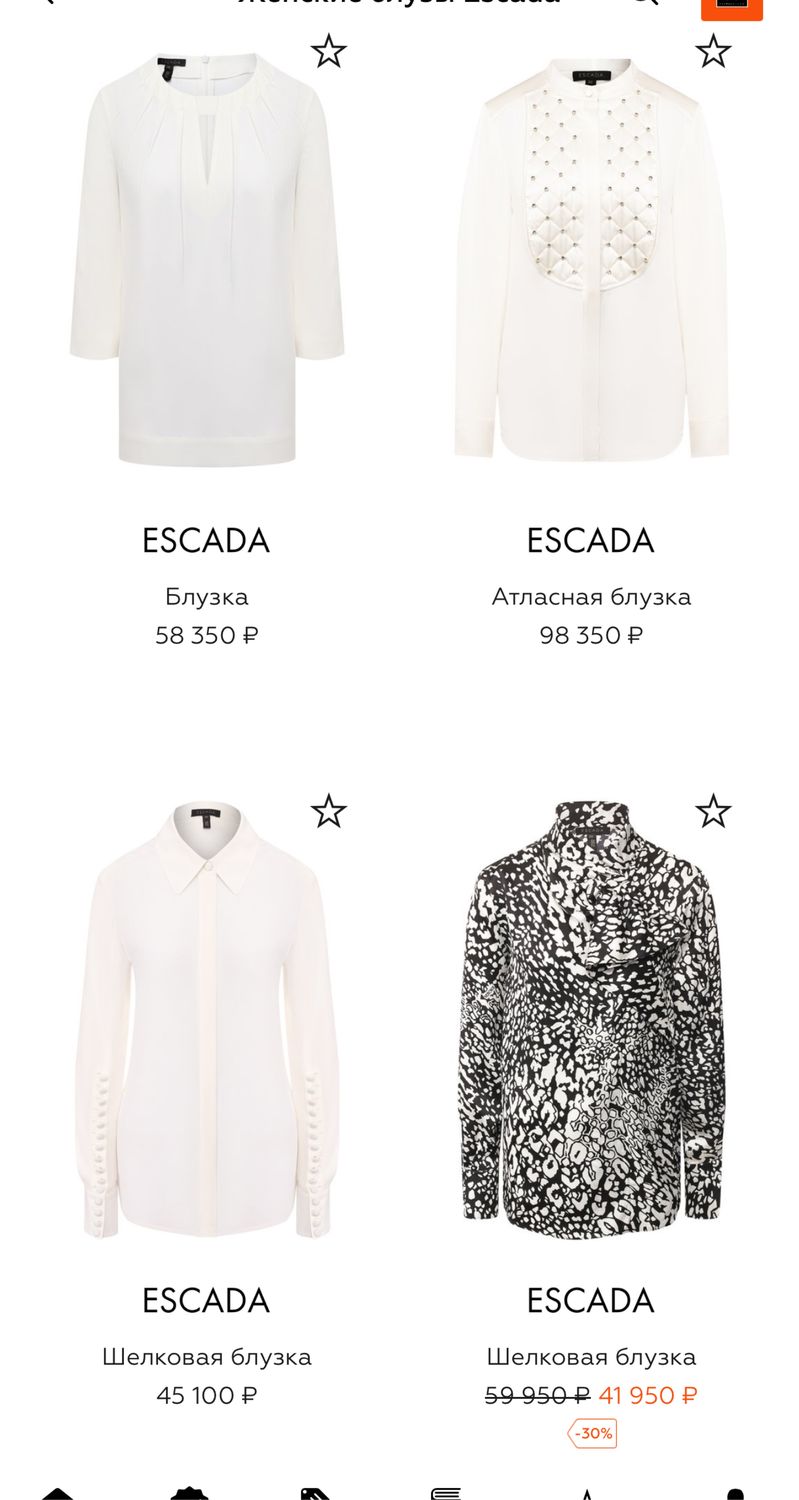Screen dimensions: 799x1500
Task: Open the profile tab in bottom bar
Action: click(x=735, y=1494)
